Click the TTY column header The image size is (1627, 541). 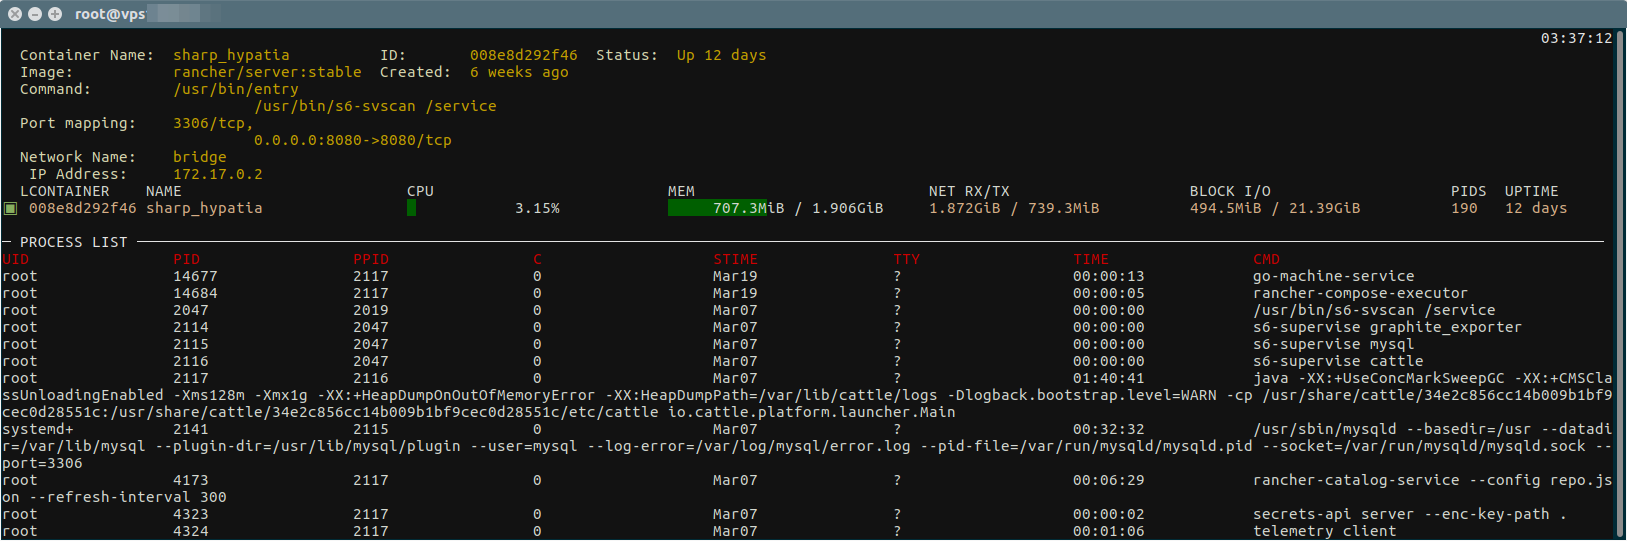[x=906, y=259]
